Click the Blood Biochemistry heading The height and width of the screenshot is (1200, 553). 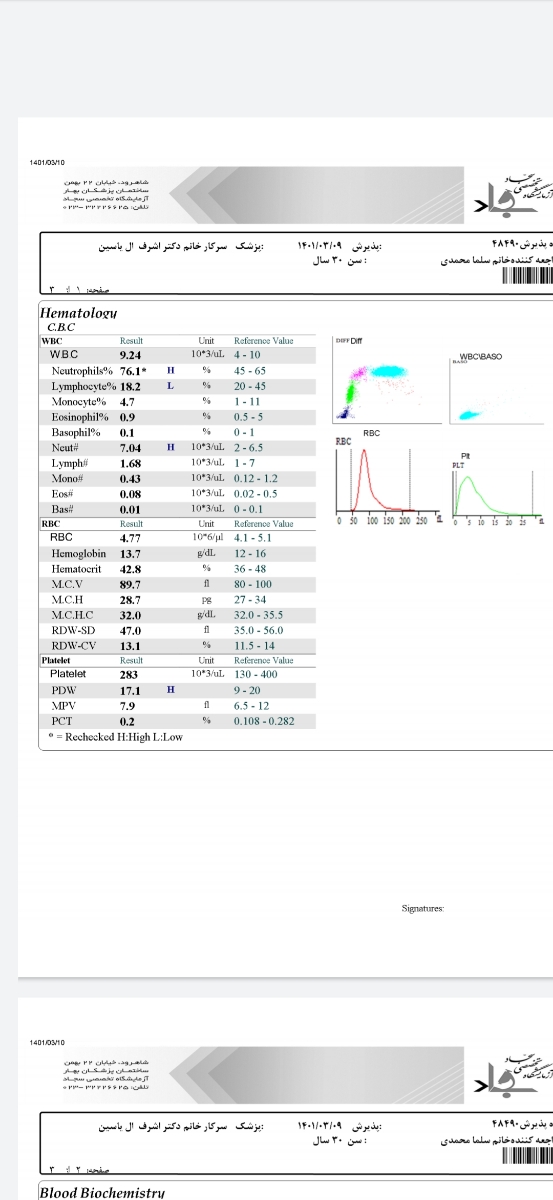tap(102, 1192)
